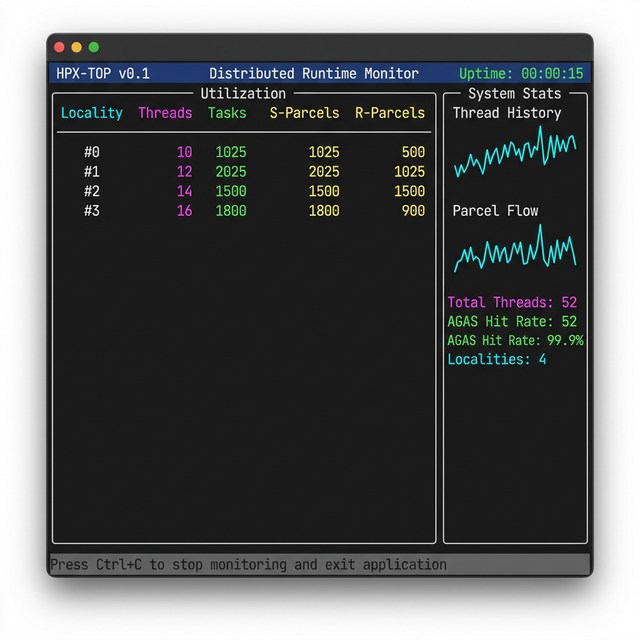Click the AGAS Hit Rate 99.9% line
Screen dimensions: 640x640
515,341
